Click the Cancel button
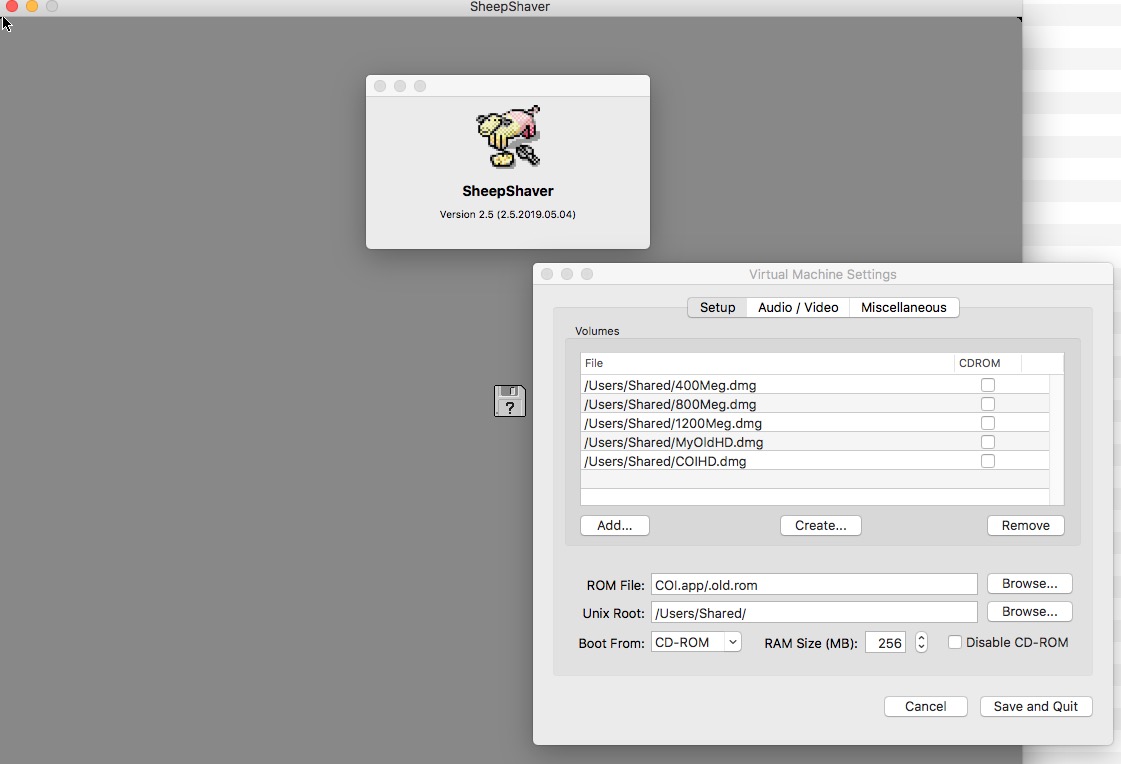This screenshot has width=1121, height=764. (x=926, y=707)
